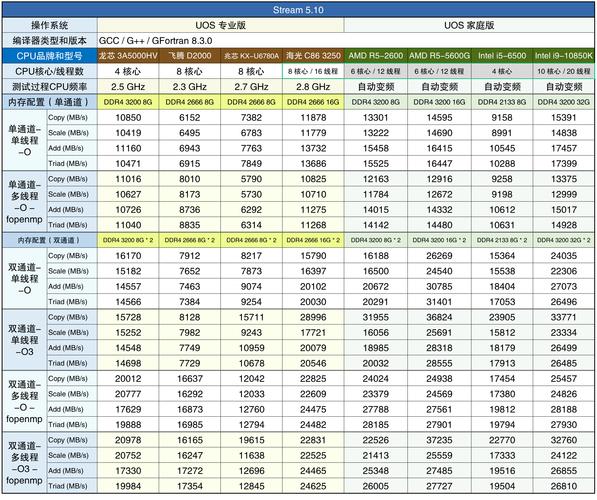Click the DDR4 2666 16G * 2 cell
The image size is (597, 500).
coord(313,240)
